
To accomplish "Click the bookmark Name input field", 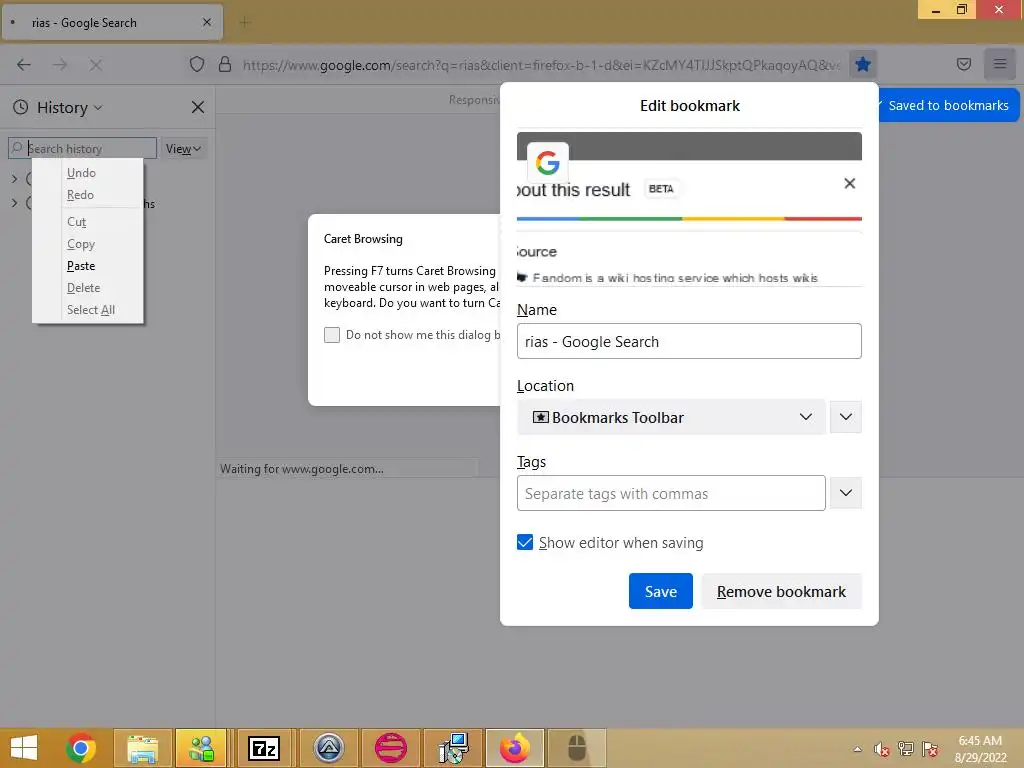I will 689,341.
